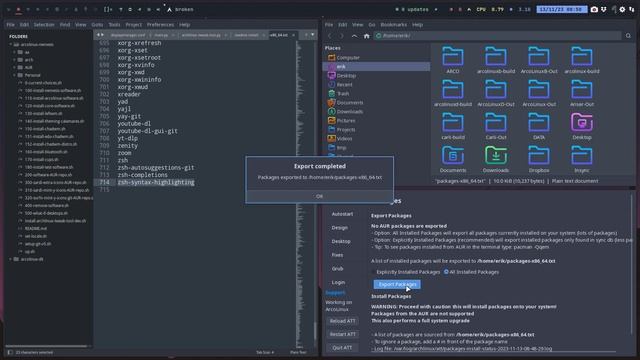640x360 pixels.
Task: Open the ArcoLinuxD-Out folder
Action: click(496, 93)
